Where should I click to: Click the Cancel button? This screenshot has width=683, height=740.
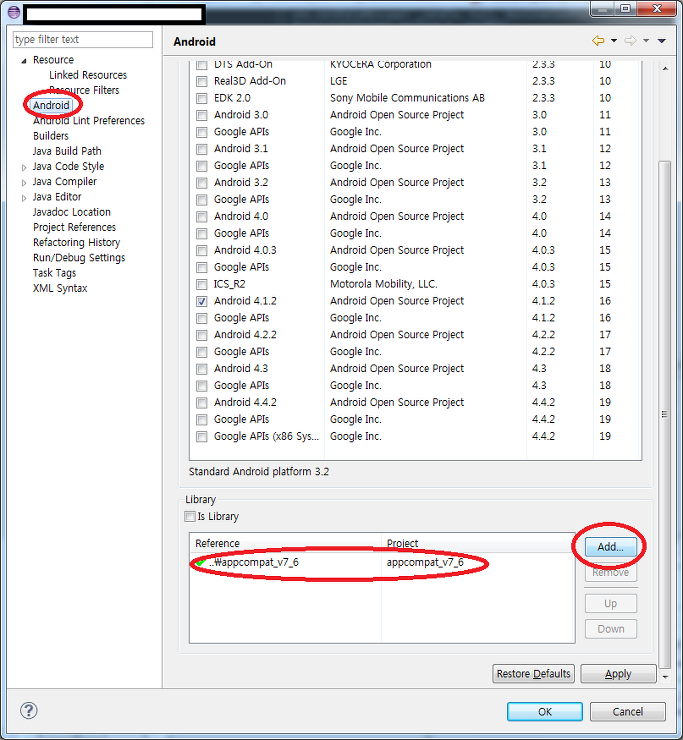tap(628, 712)
